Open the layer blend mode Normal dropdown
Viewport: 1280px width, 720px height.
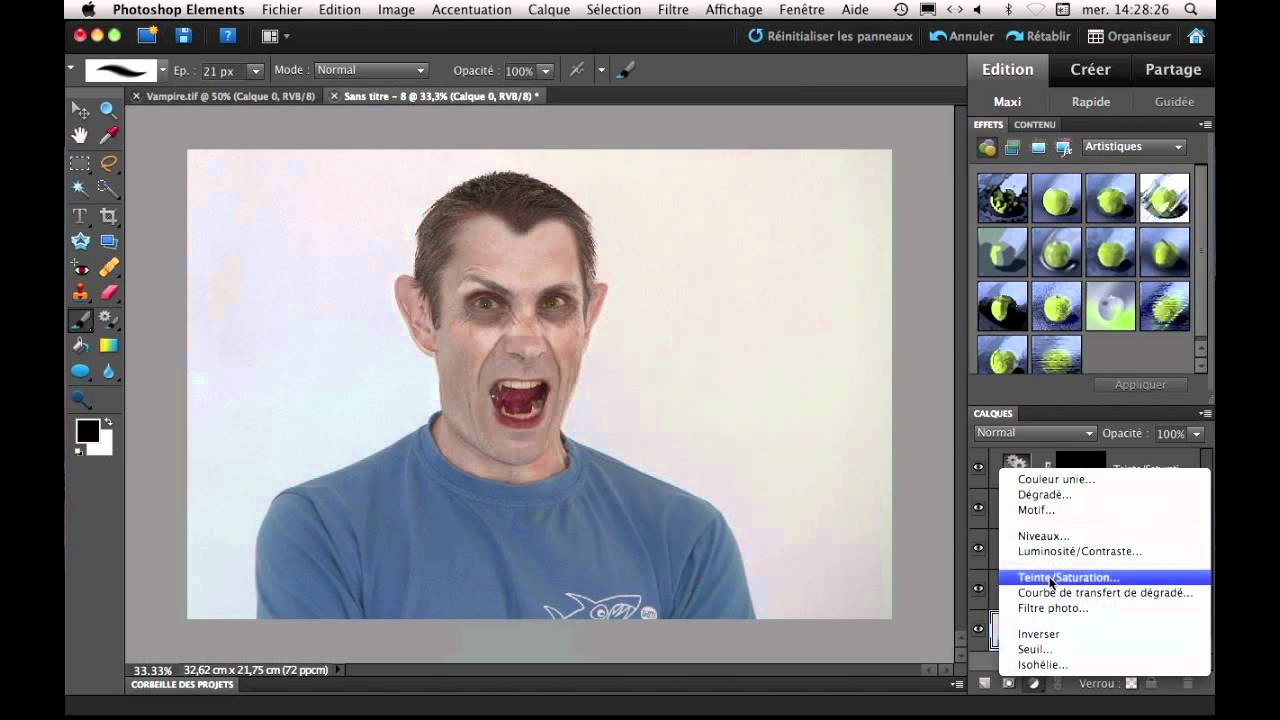1035,433
